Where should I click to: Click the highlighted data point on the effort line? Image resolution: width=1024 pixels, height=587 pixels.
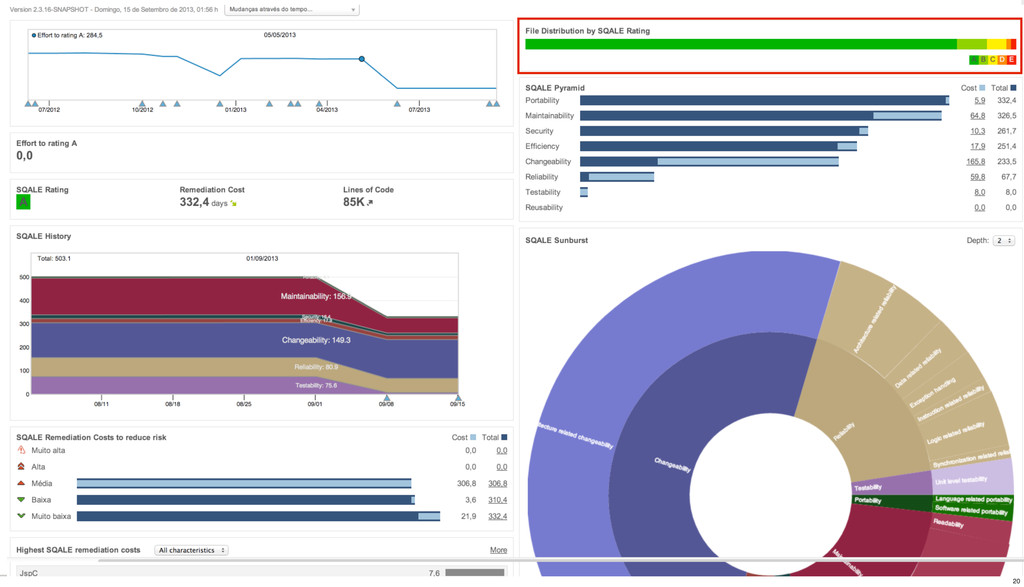click(x=362, y=59)
